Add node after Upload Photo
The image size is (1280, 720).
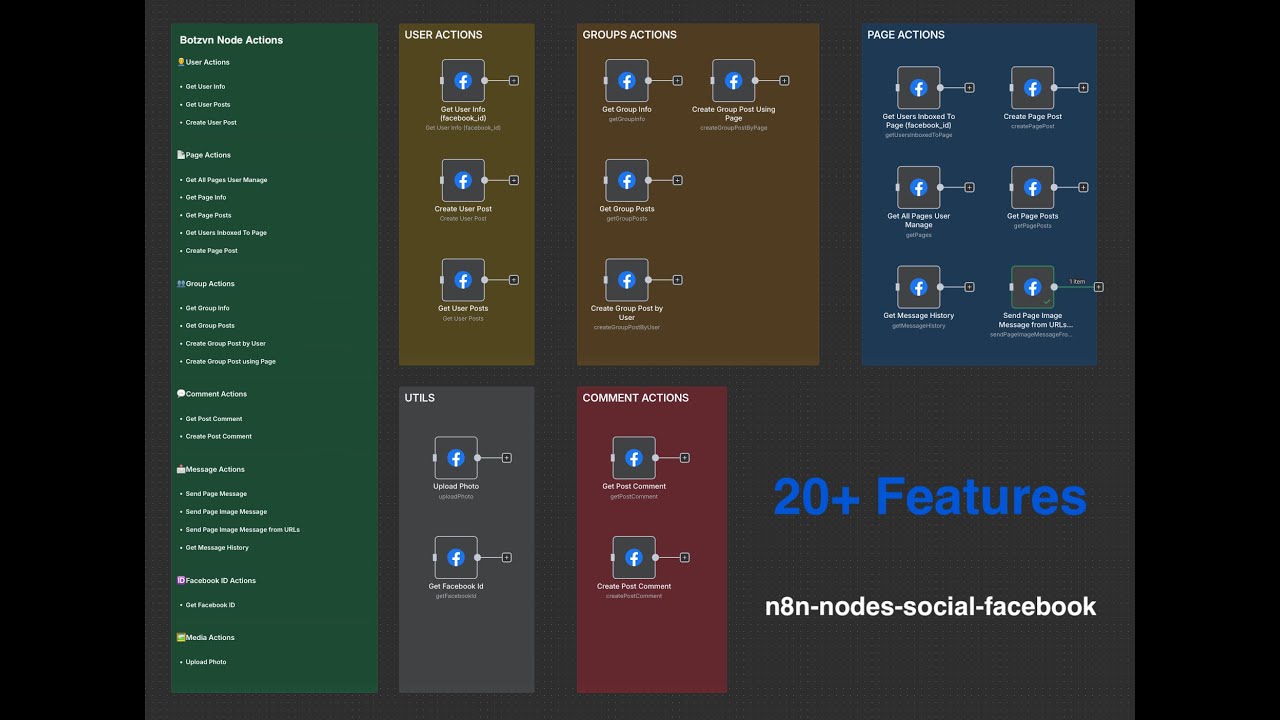(507, 457)
